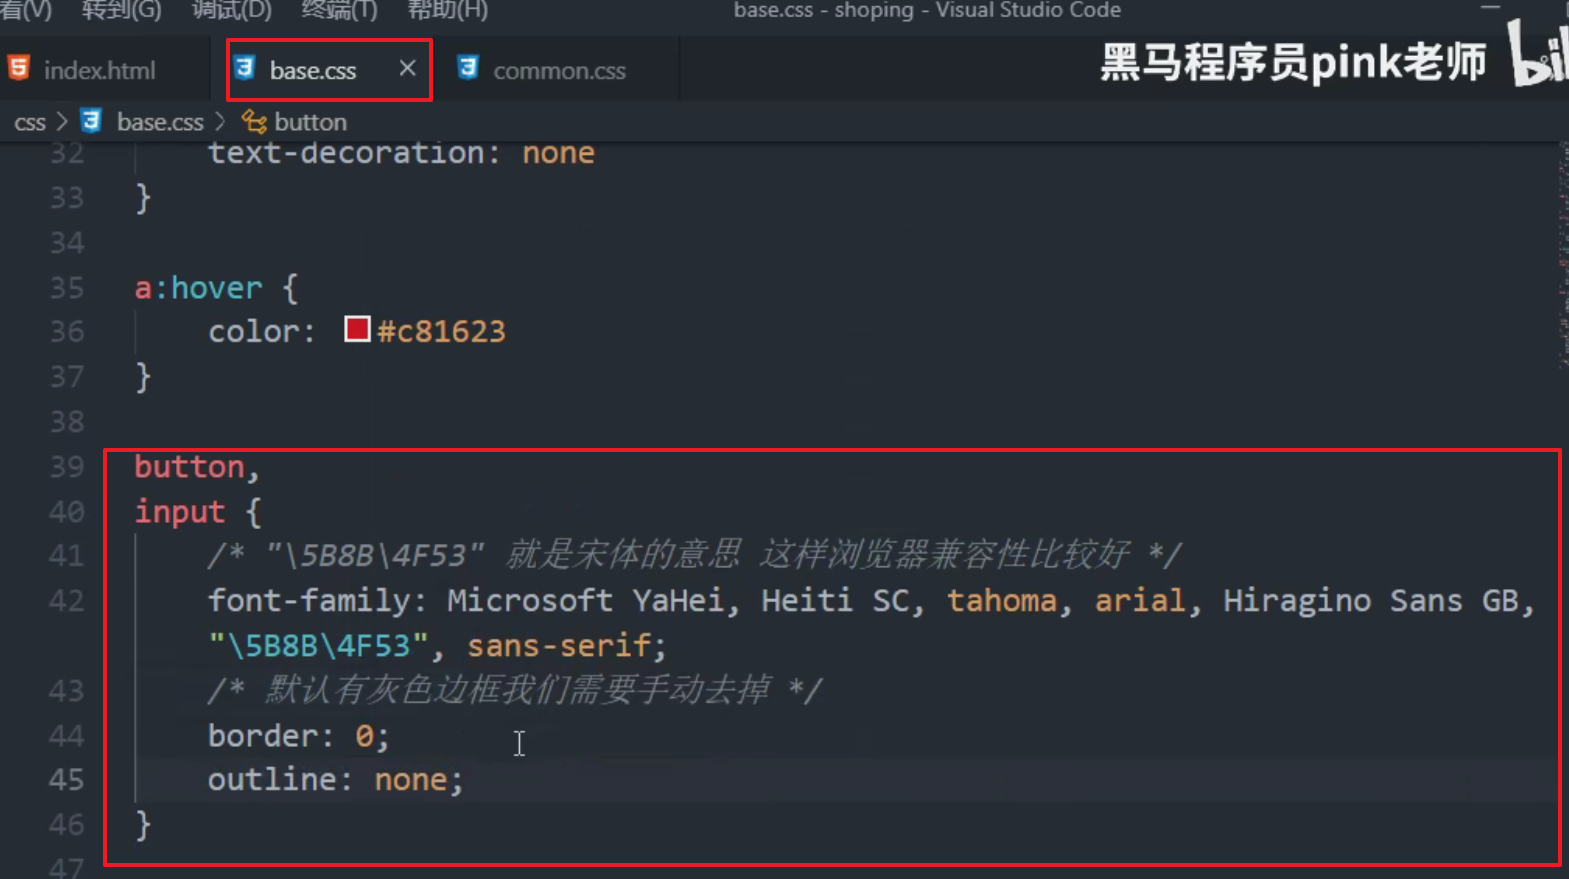This screenshot has height=879, width=1569.
Task: Click line number 45 in gutter
Action: (67, 779)
